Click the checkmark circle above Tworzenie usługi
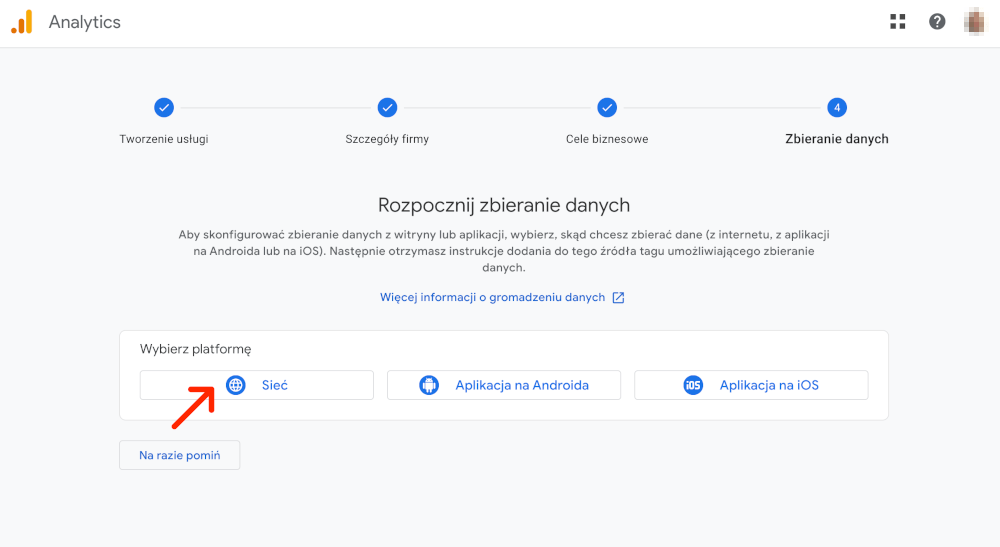The image size is (1000, 547). click(x=164, y=107)
